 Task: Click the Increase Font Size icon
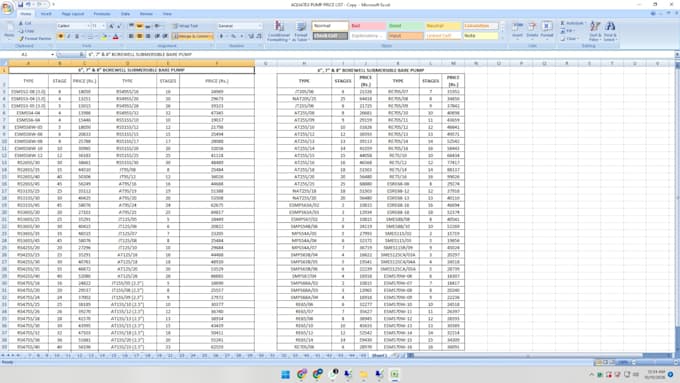[111, 26]
